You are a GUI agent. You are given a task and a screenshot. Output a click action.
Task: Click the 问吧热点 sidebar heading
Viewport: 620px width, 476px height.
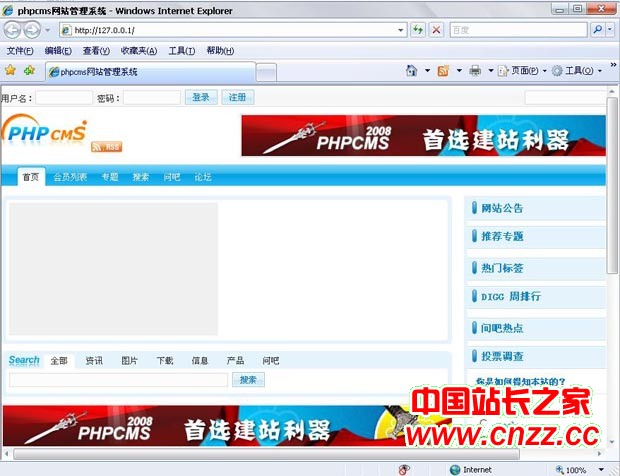(x=502, y=328)
